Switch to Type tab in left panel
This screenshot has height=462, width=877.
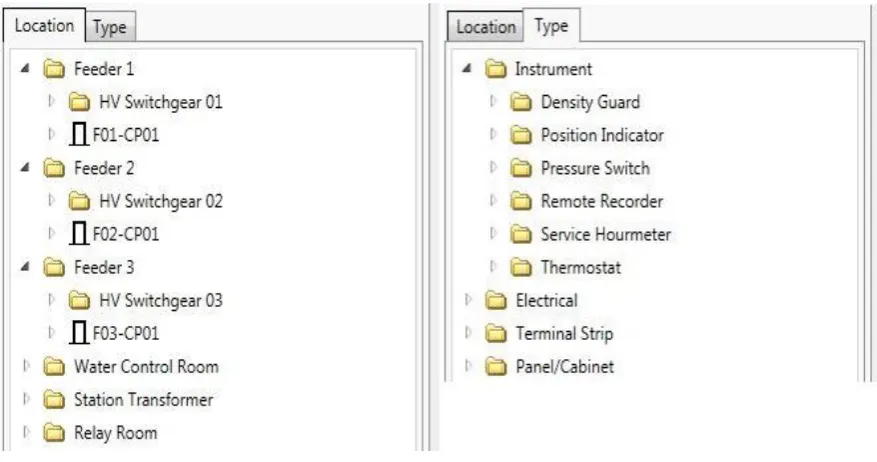point(110,27)
